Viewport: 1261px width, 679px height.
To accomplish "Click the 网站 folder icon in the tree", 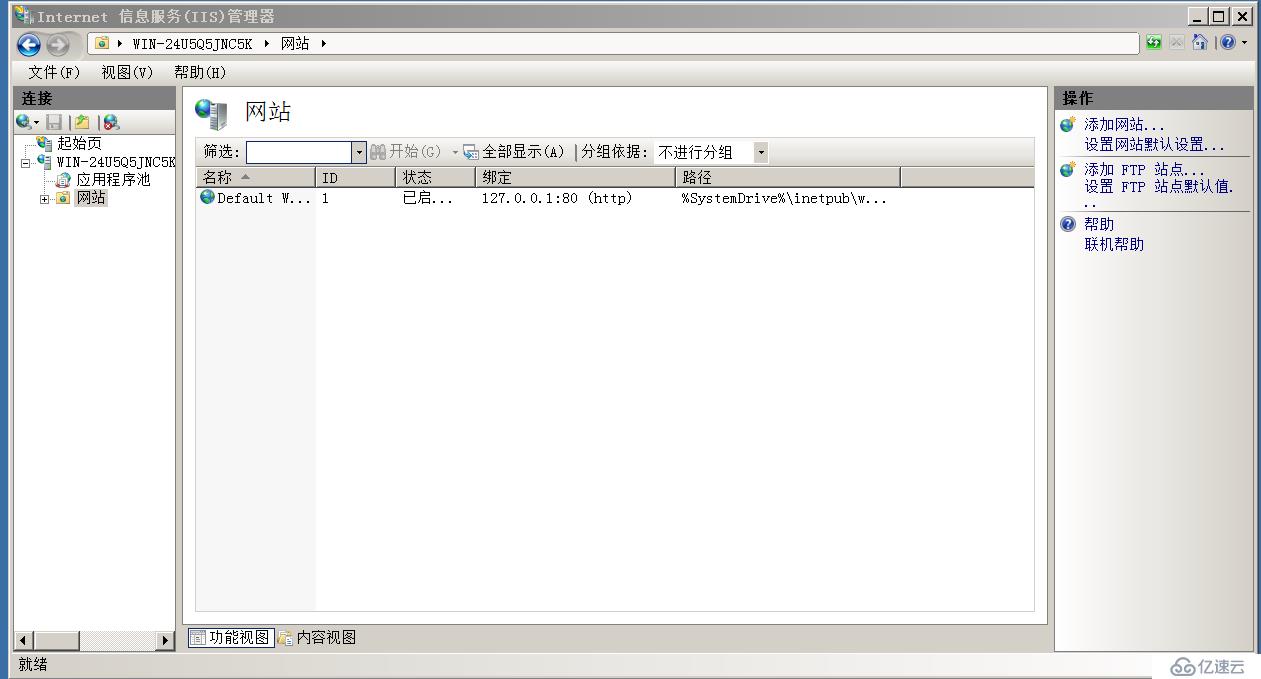I will [x=64, y=198].
